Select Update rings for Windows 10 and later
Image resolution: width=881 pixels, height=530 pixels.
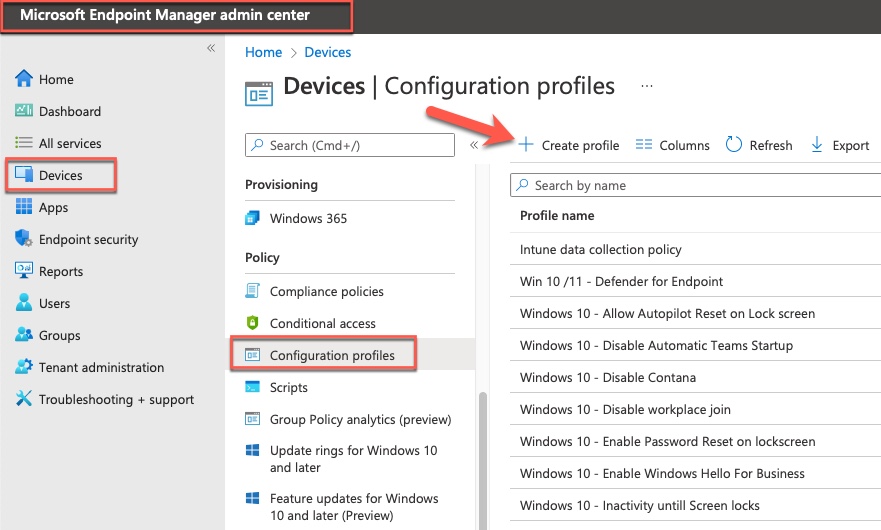[353, 459]
